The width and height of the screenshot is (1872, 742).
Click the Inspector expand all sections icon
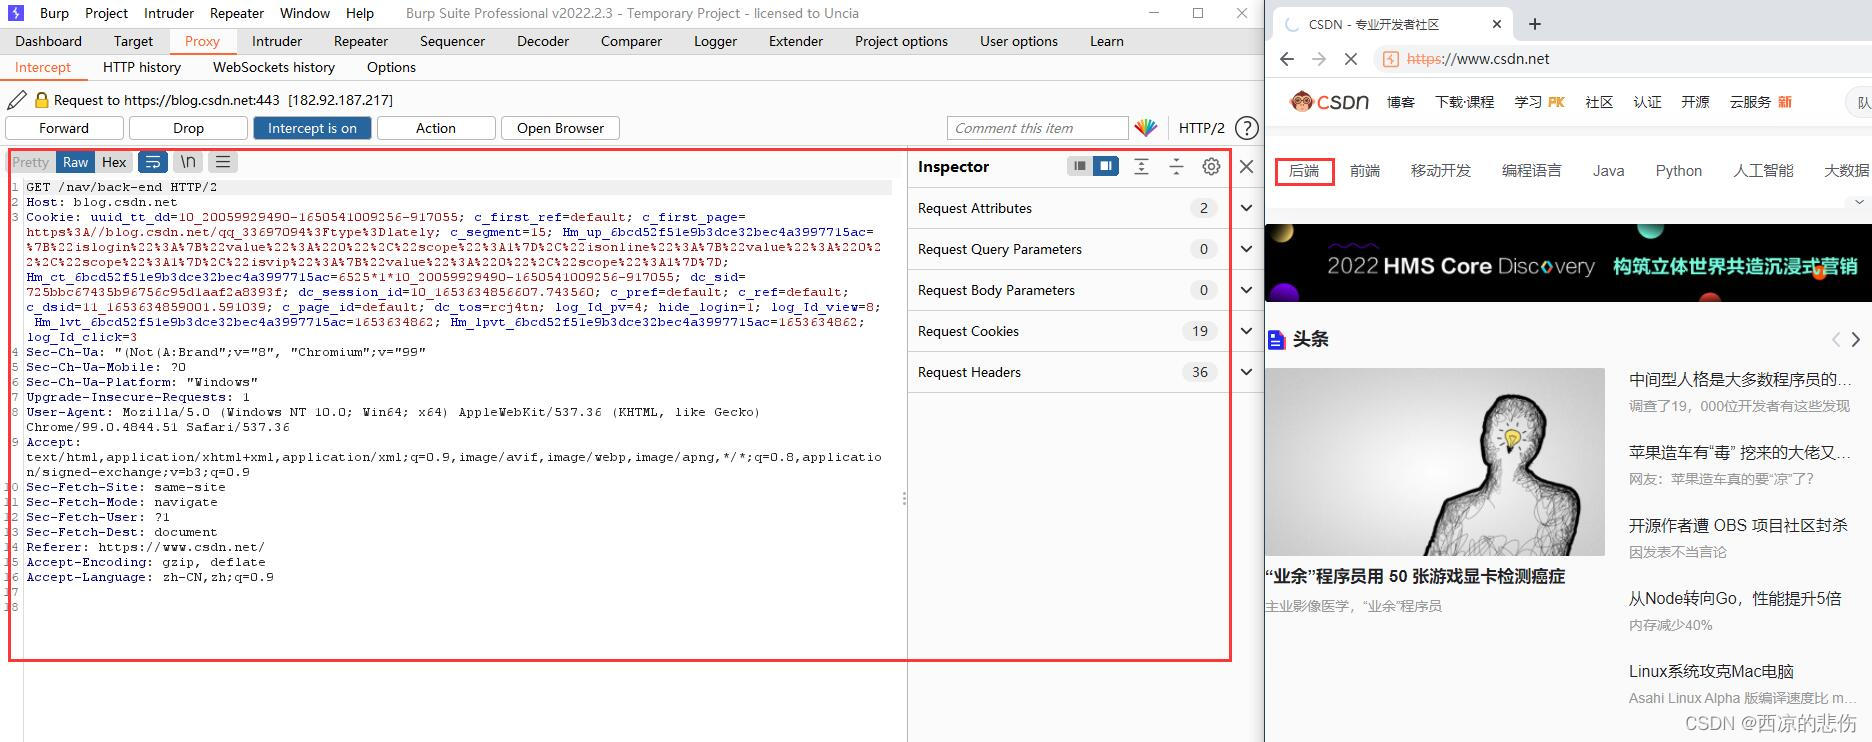(x=1141, y=167)
